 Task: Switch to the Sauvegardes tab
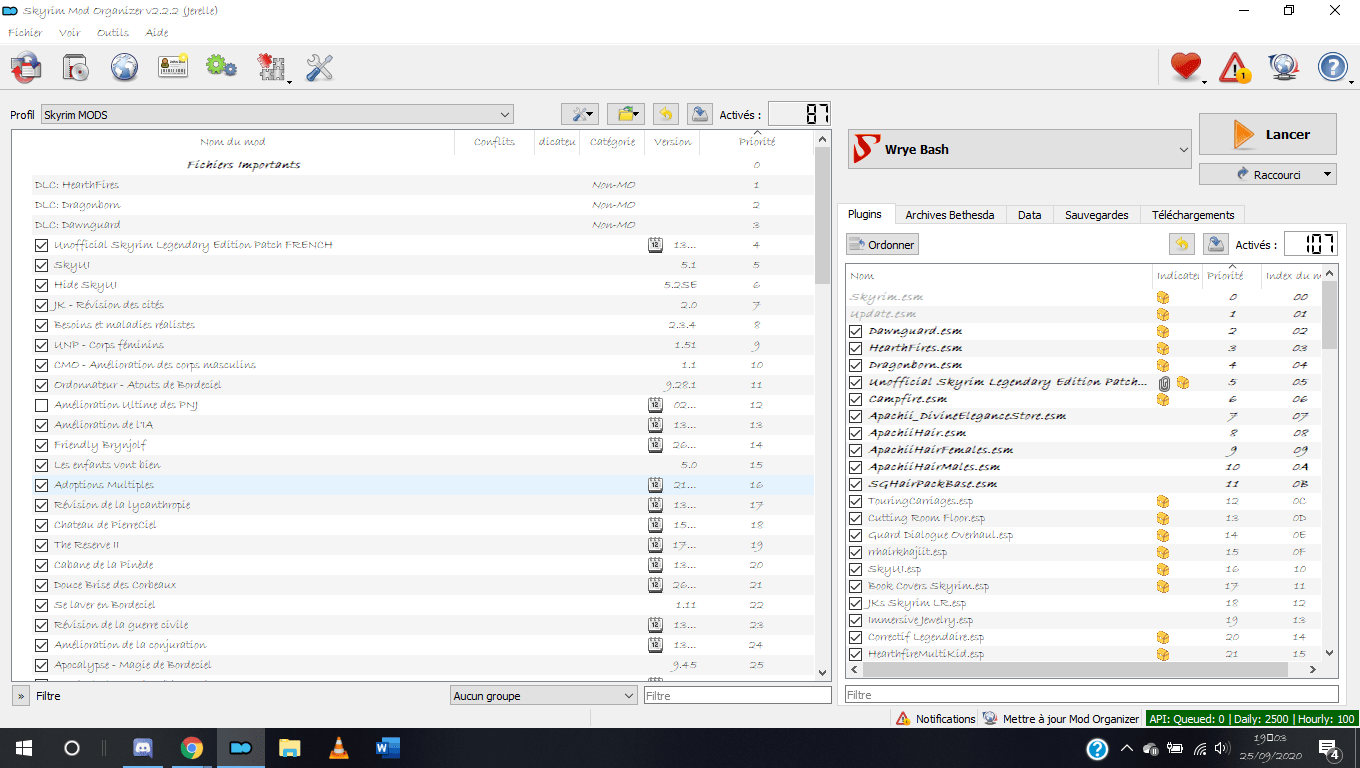[x=1097, y=215]
